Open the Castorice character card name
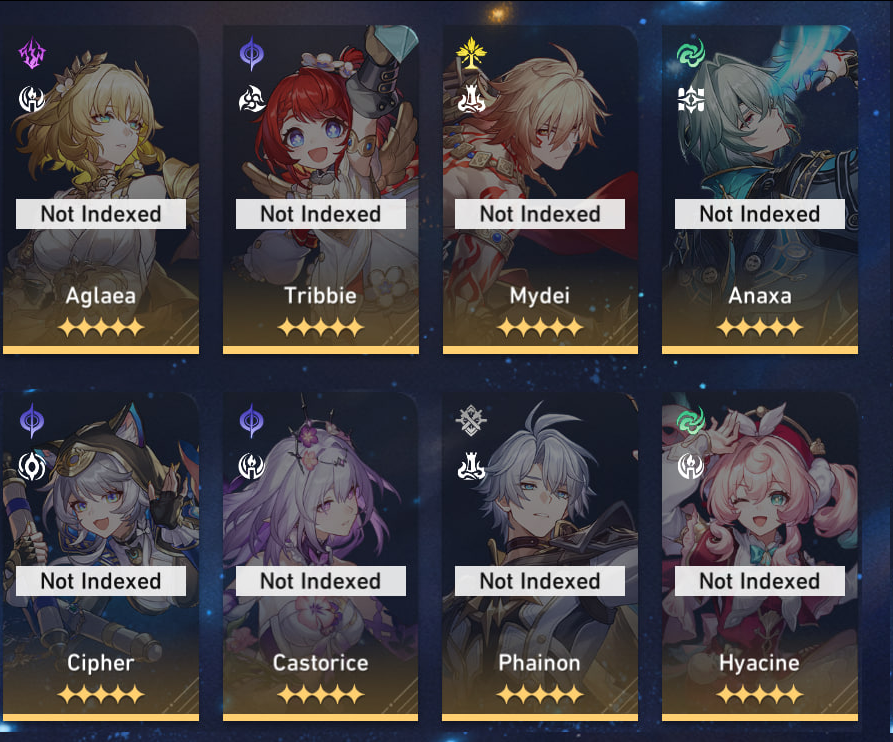 [320, 662]
